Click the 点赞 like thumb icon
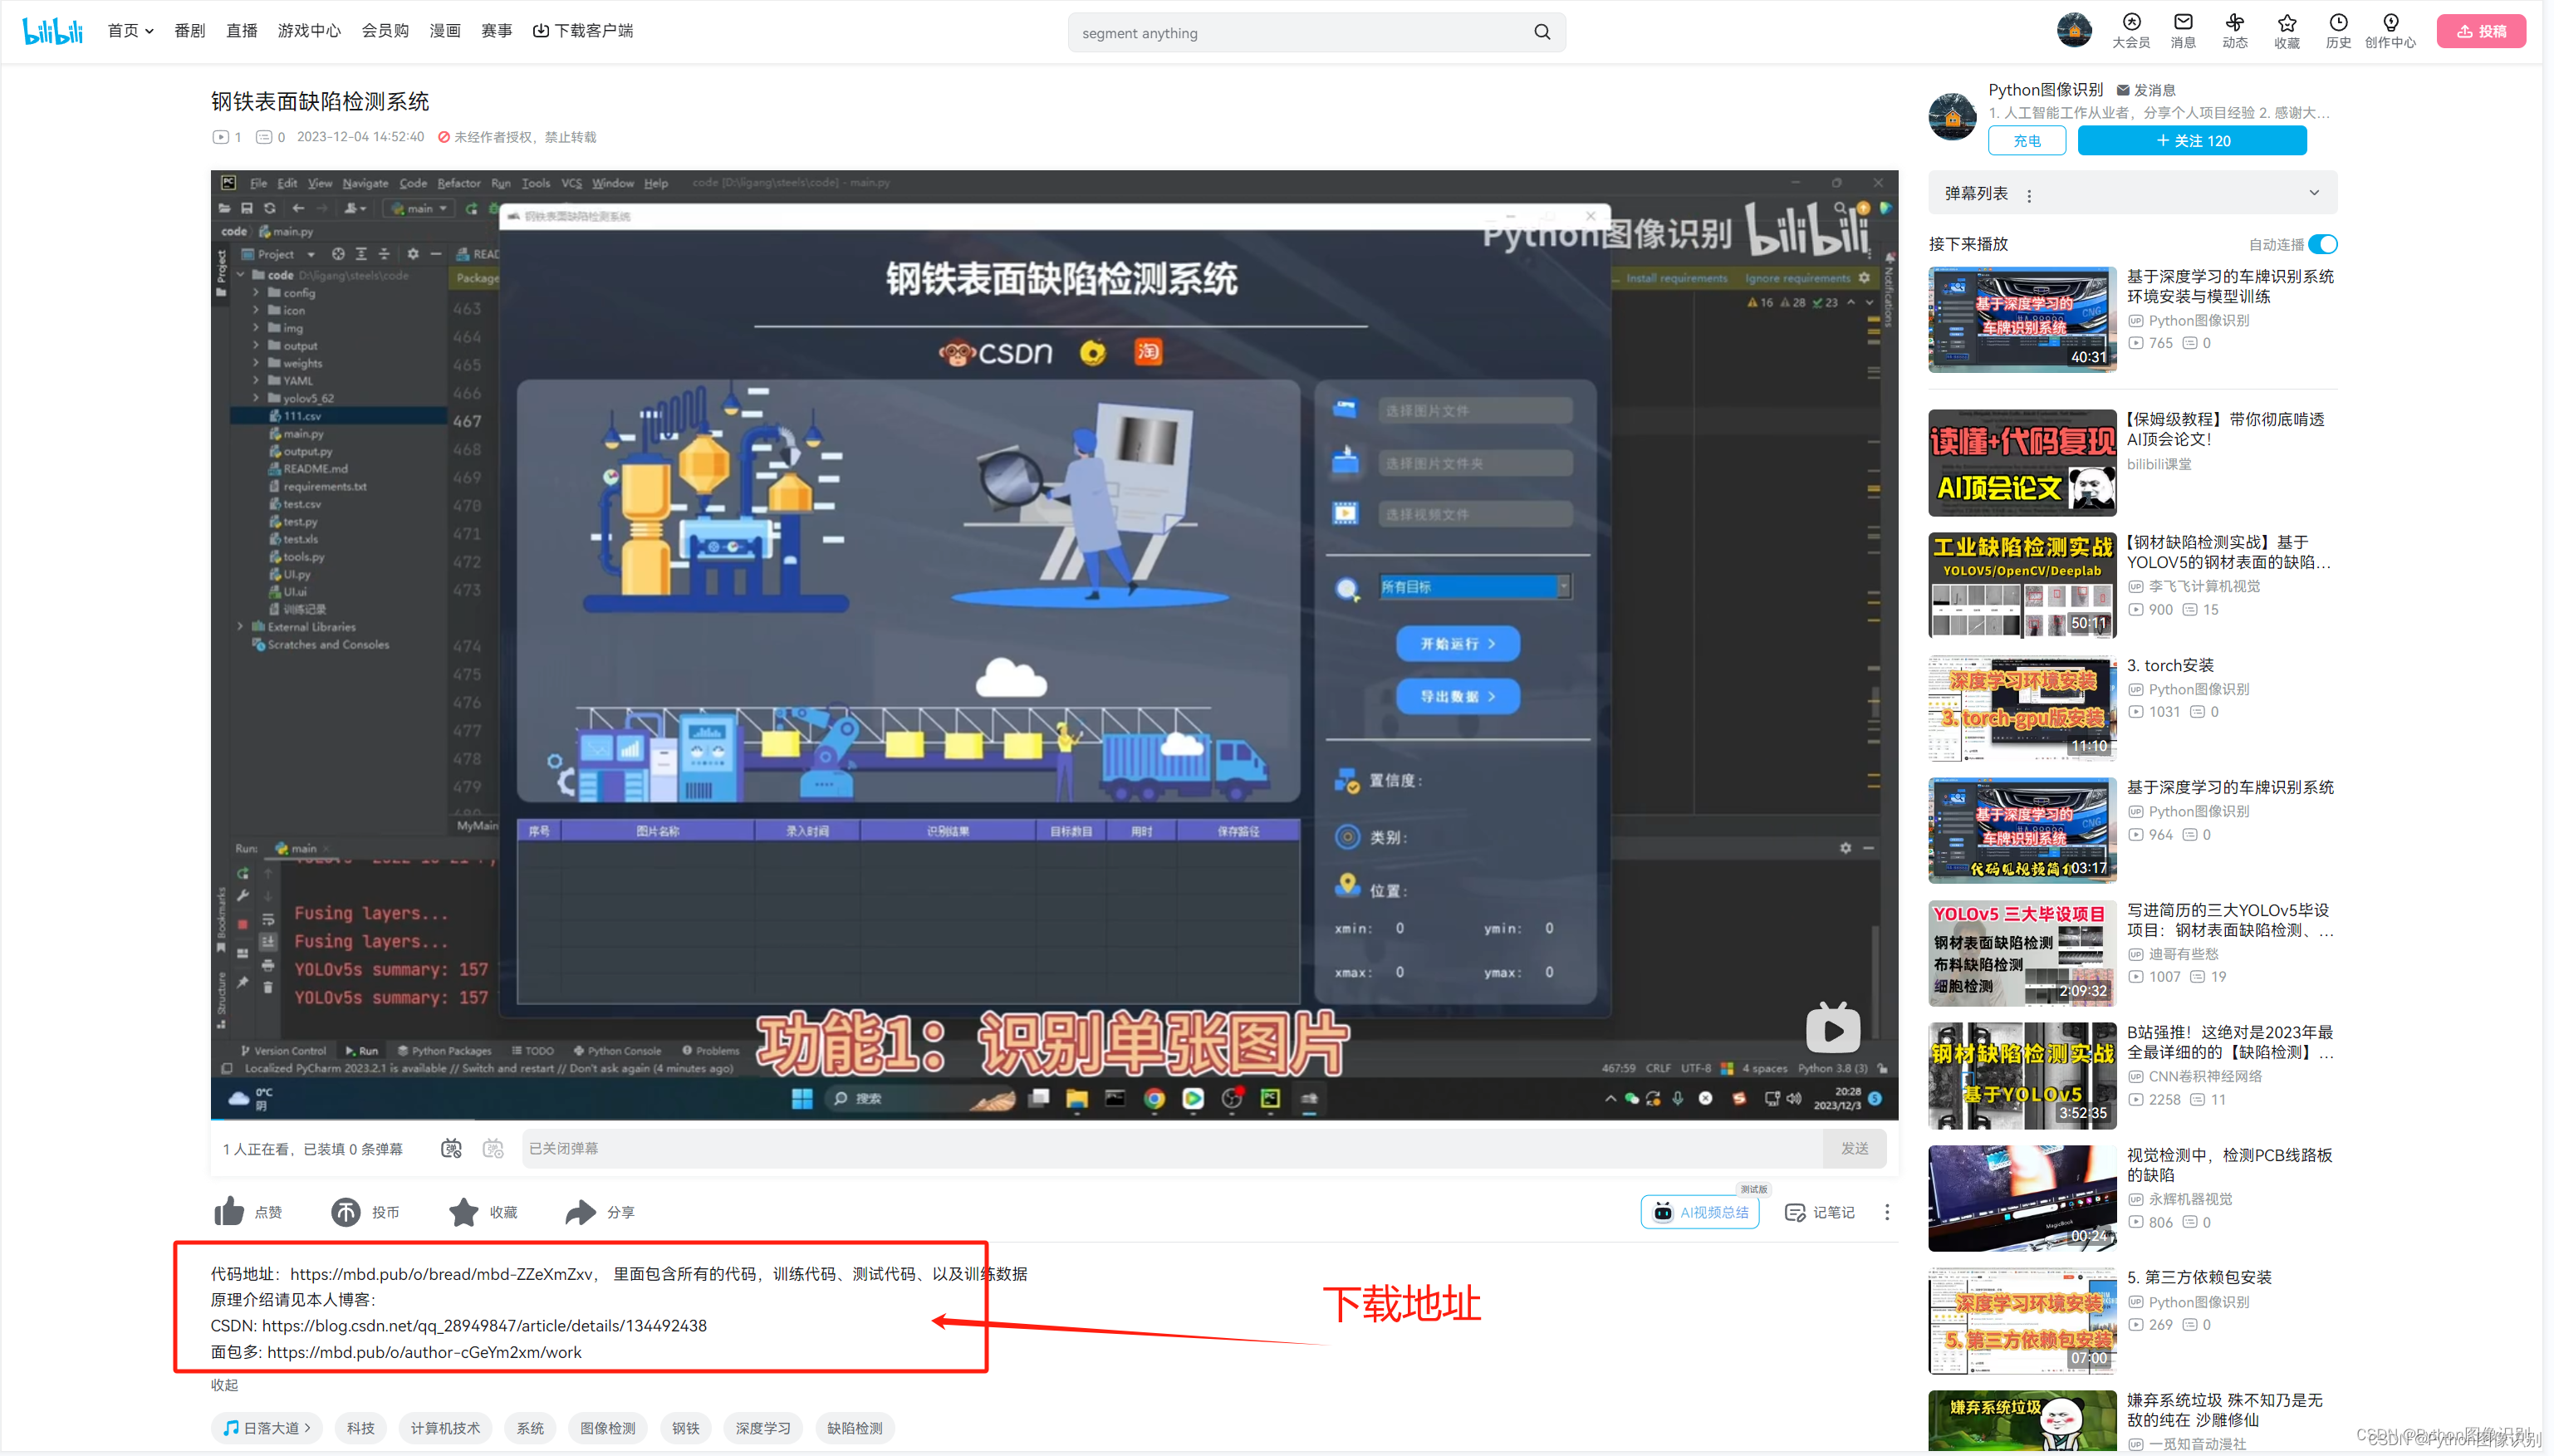The width and height of the screenshot is (2554, 1456). [229, 1211]
